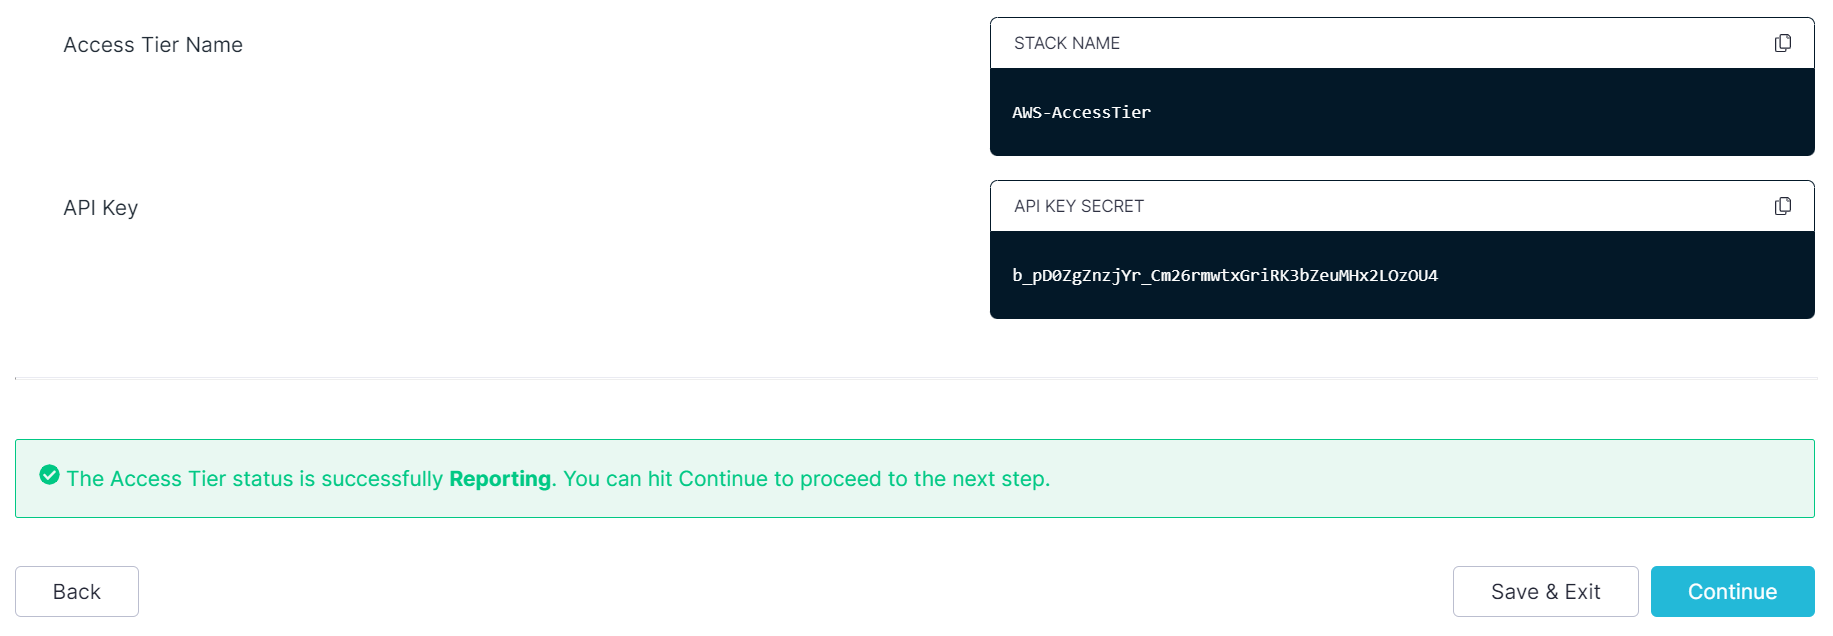Click Save & Exit
Screen dimensions: 1833x636
point(1545,592)
